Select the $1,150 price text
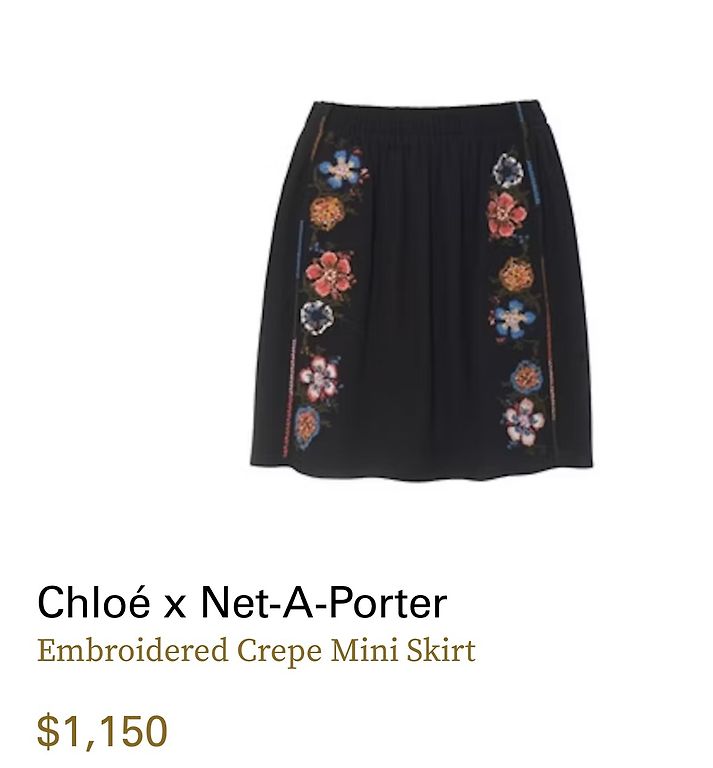 (x=102, y=732)
